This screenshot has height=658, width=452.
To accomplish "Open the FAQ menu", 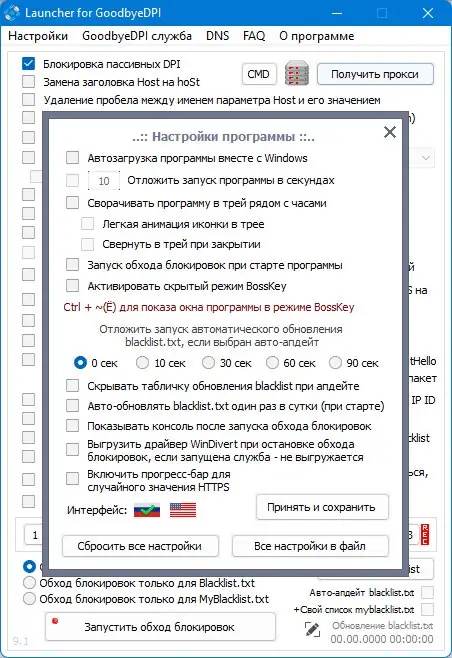I will pos(254,36).
